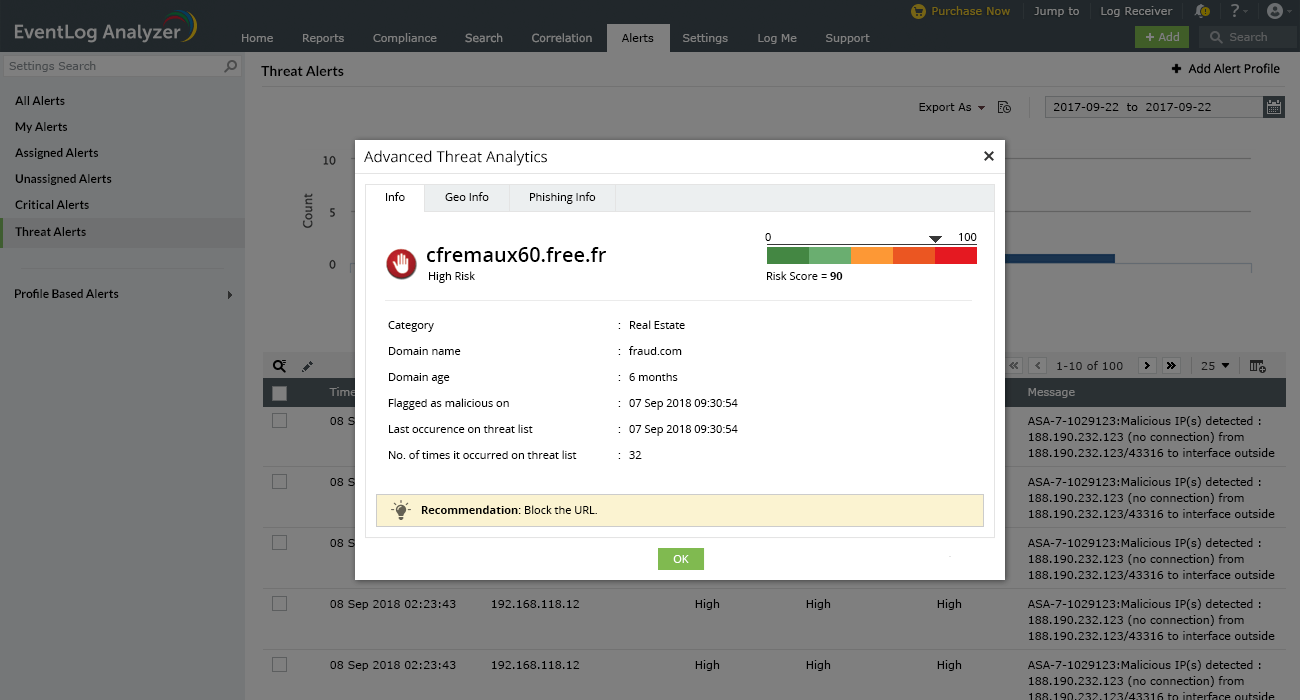The width and height of the screenshot is (1300, 700).
Task: Click the column chooser icon in table
Action: pos(1258,366)
